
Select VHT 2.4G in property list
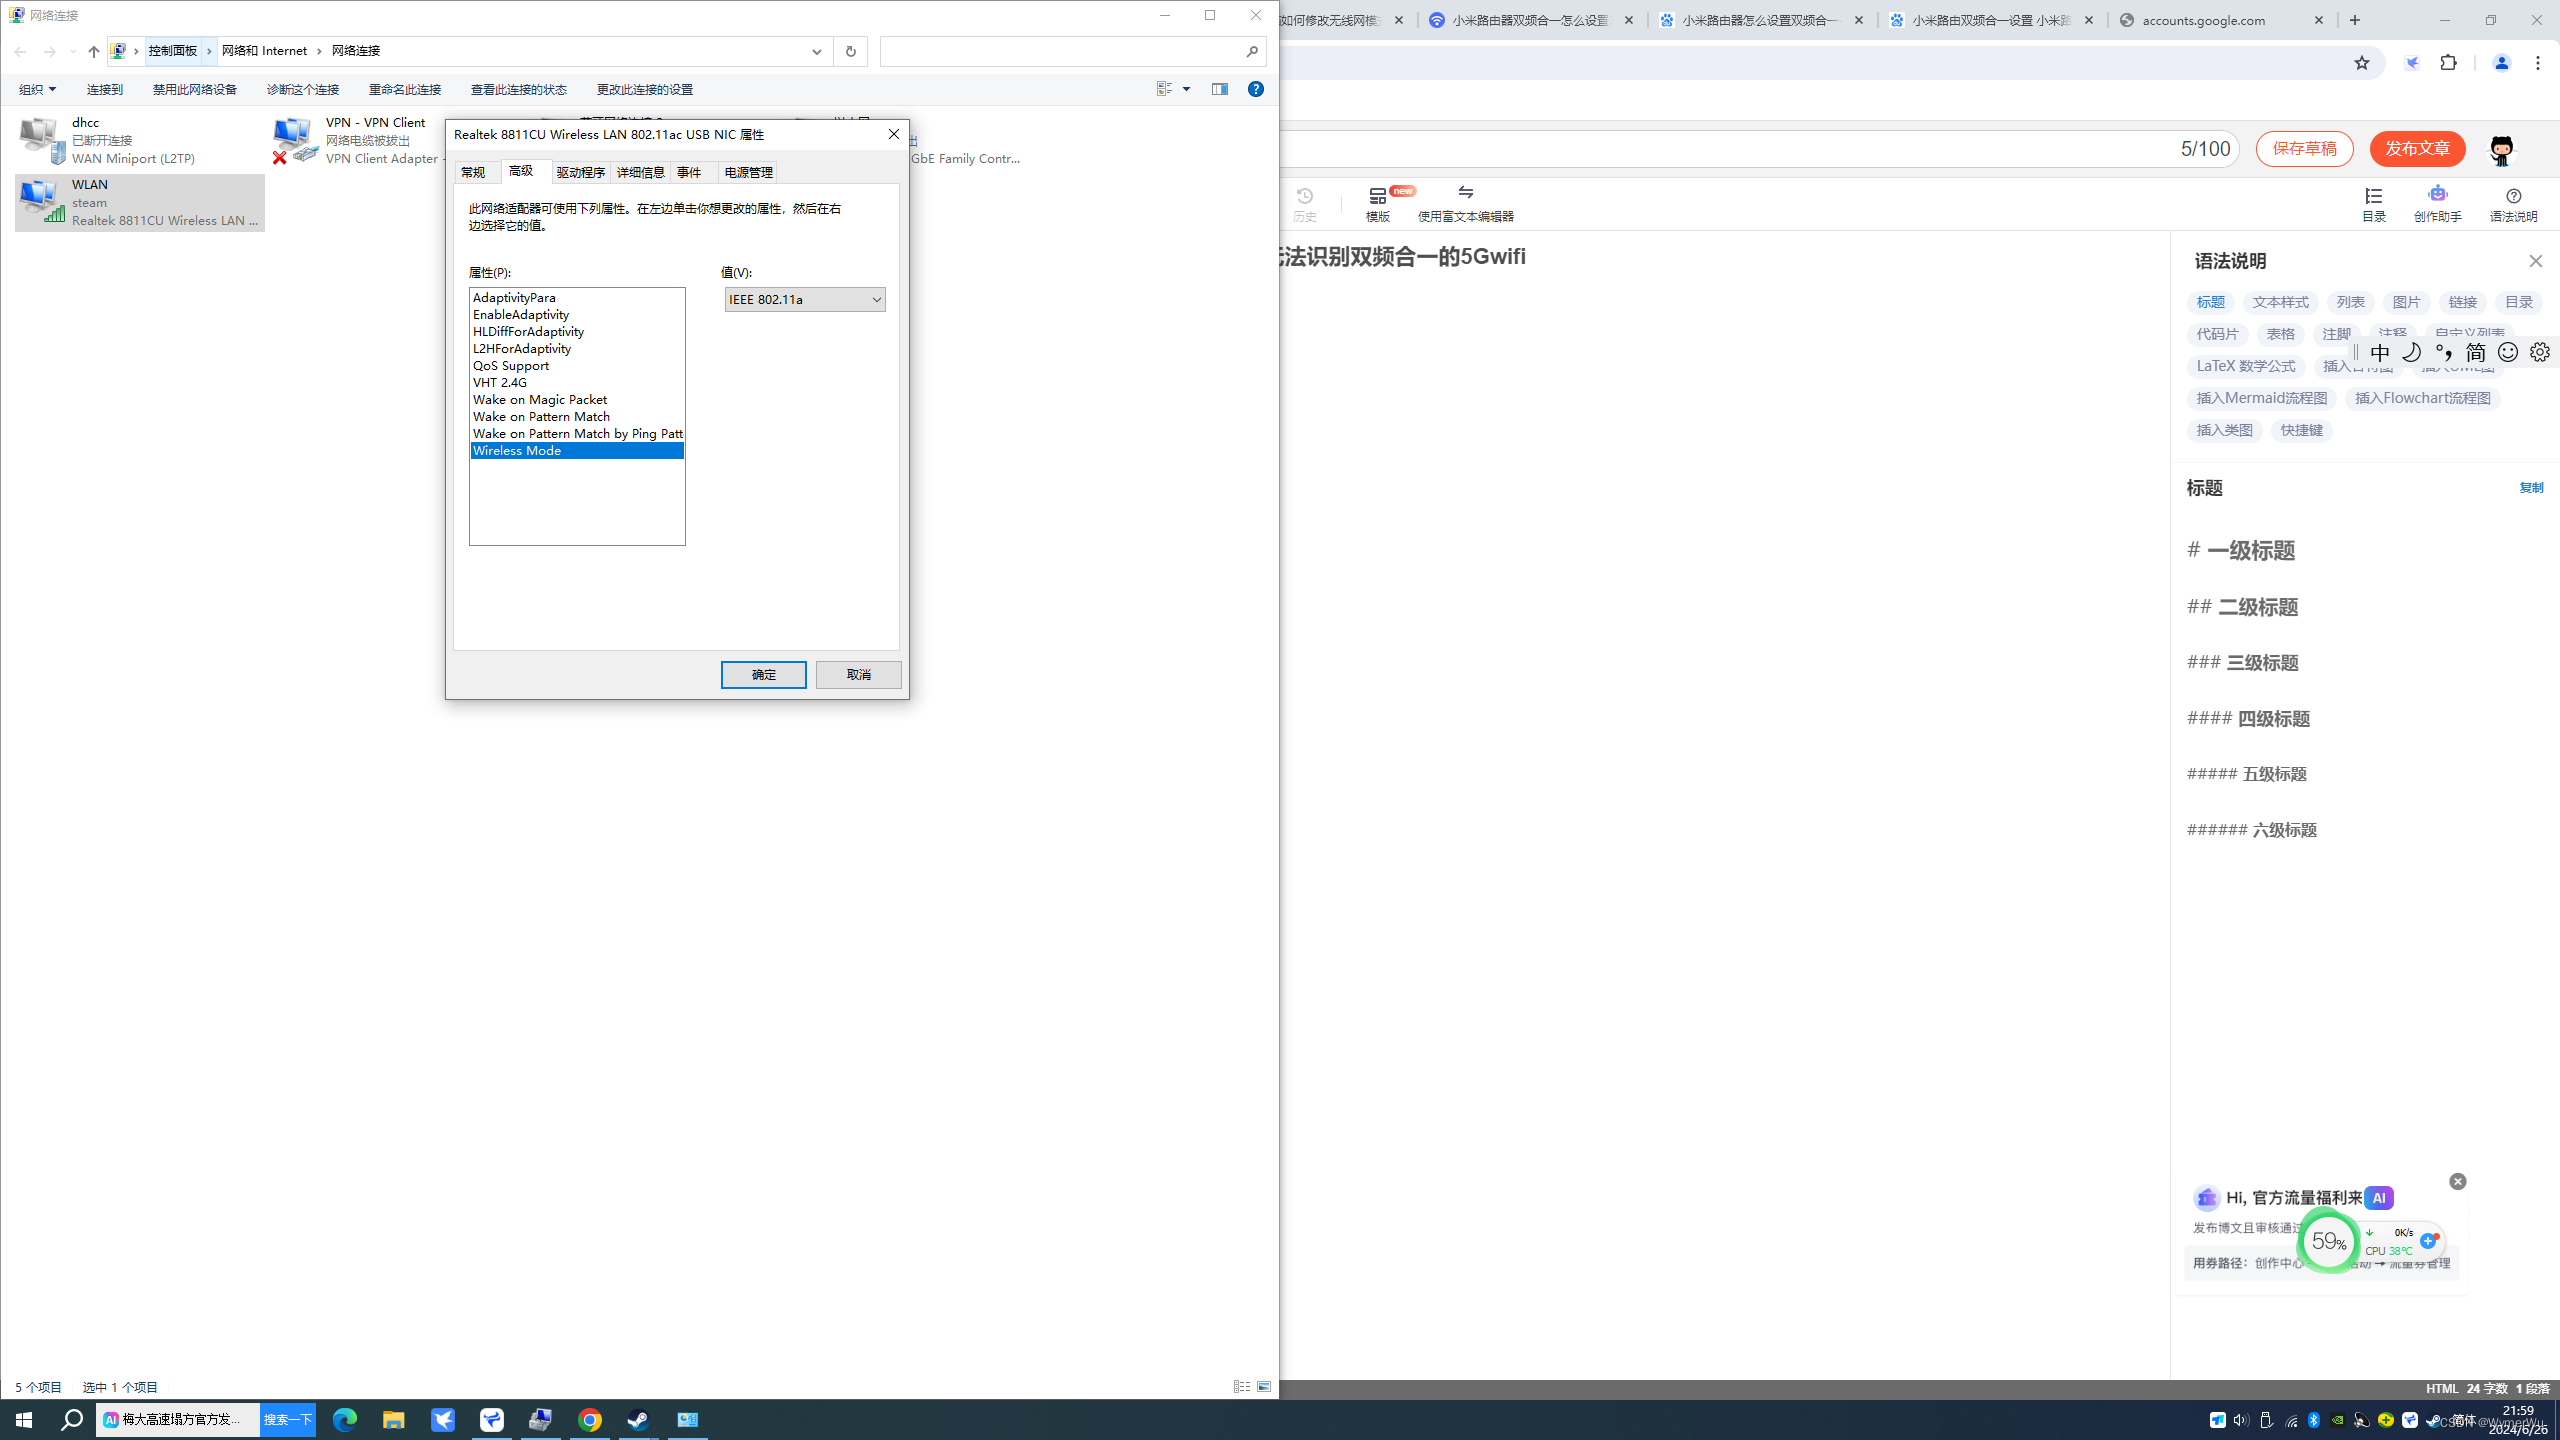(x=500, y=382)
